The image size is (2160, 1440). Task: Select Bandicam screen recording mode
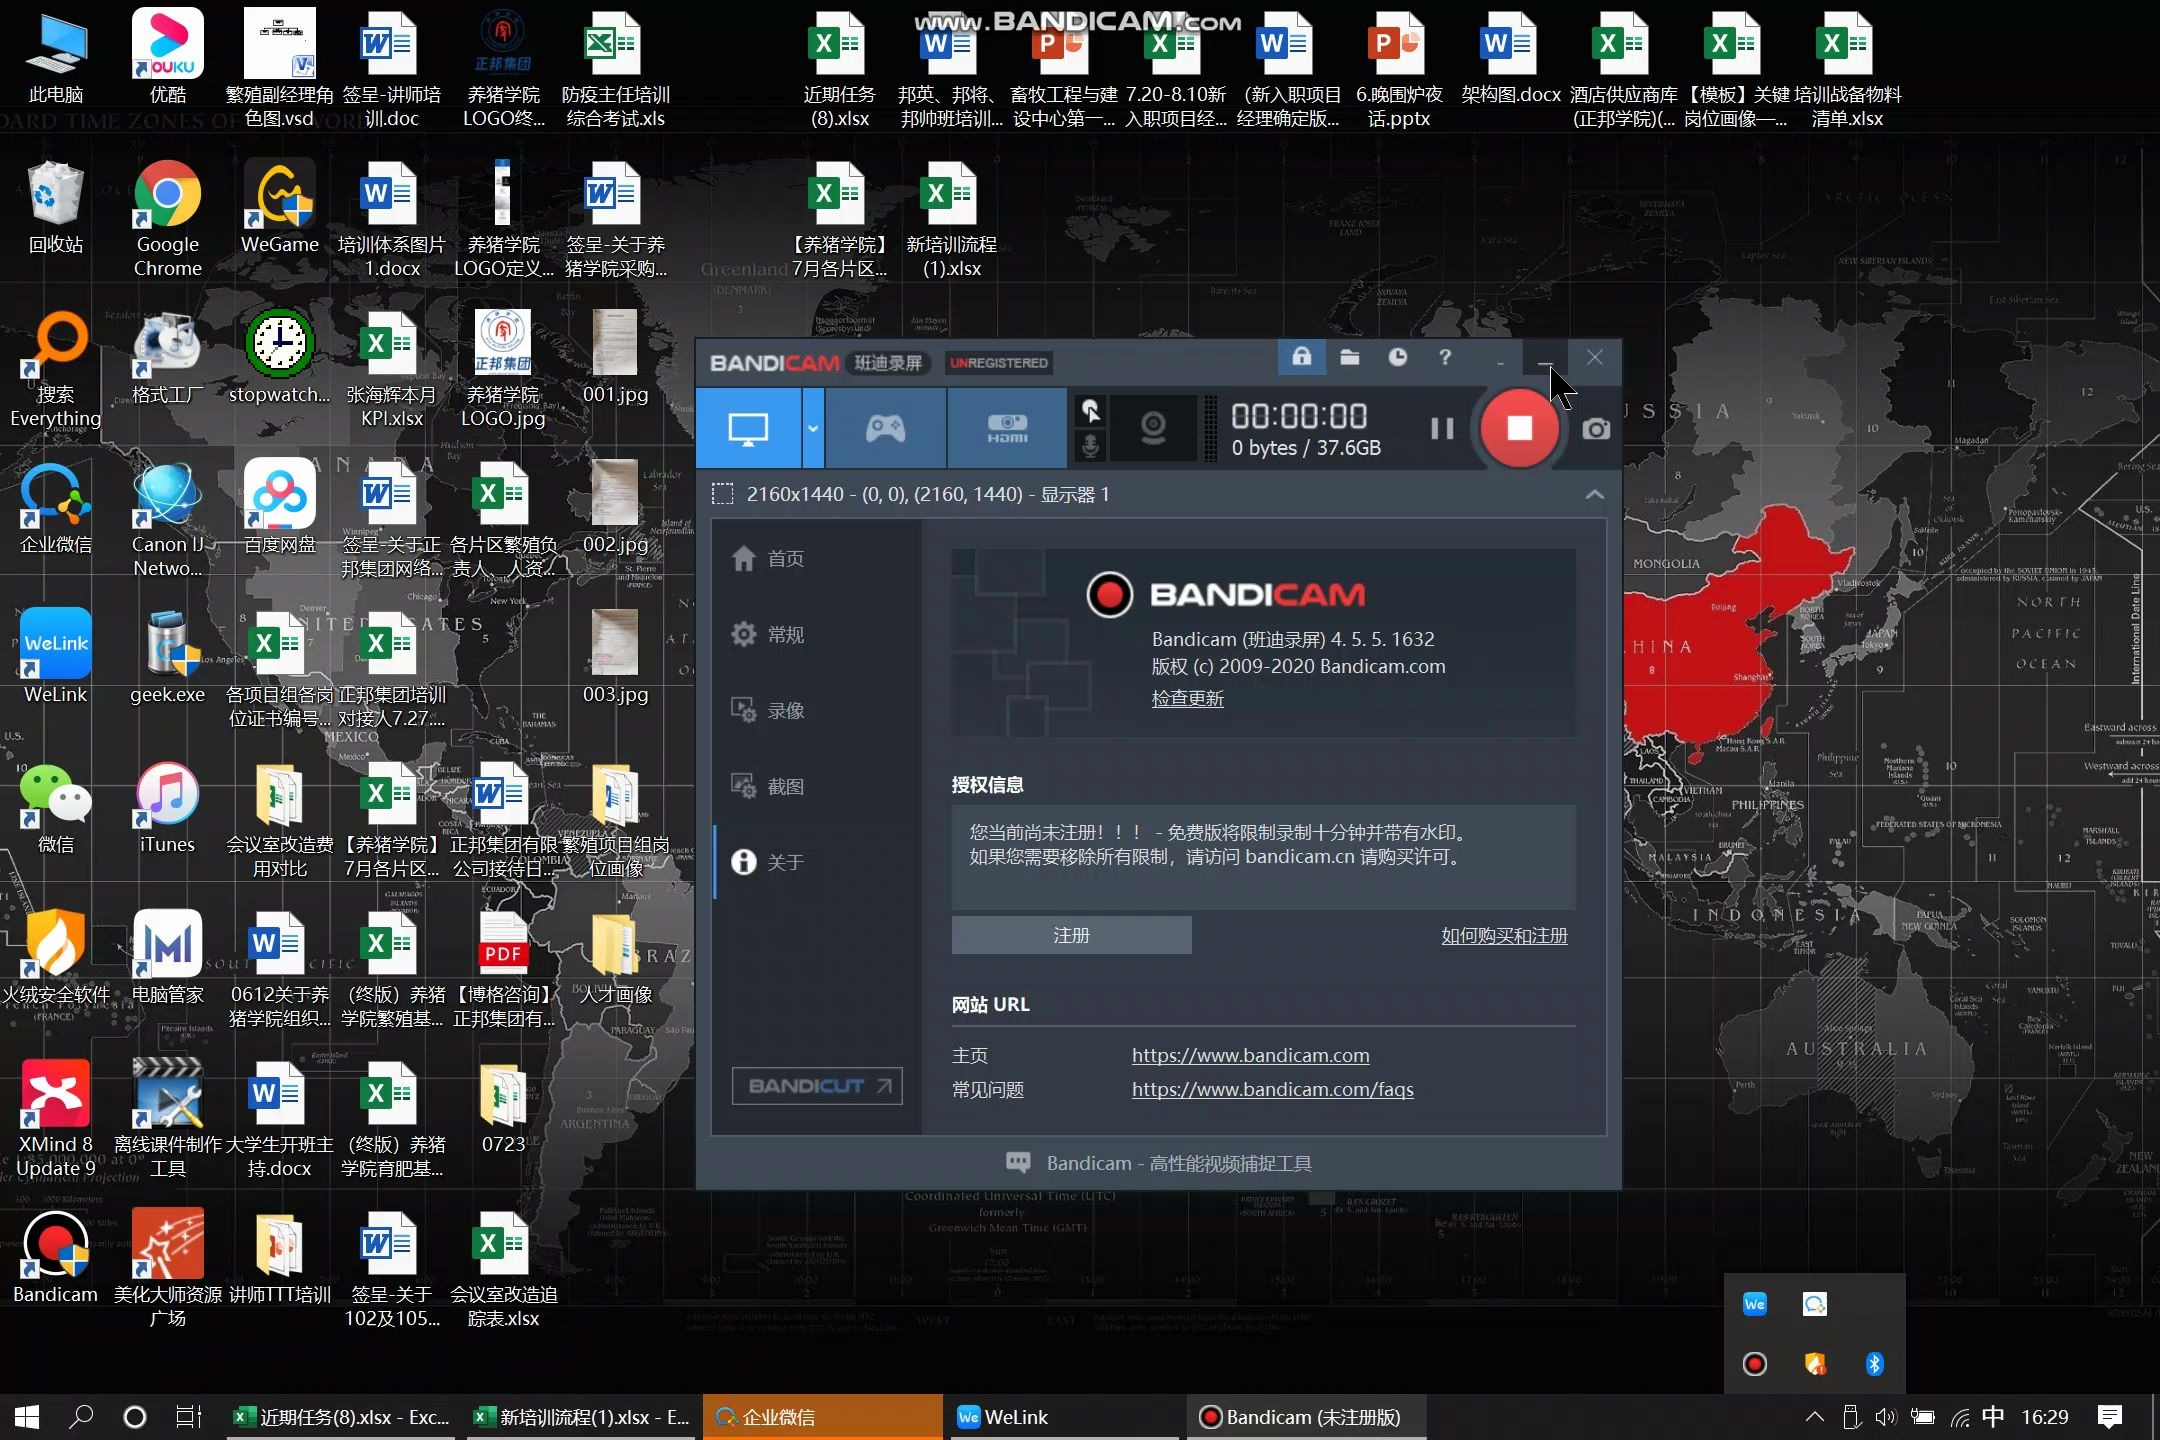point(749,428)
